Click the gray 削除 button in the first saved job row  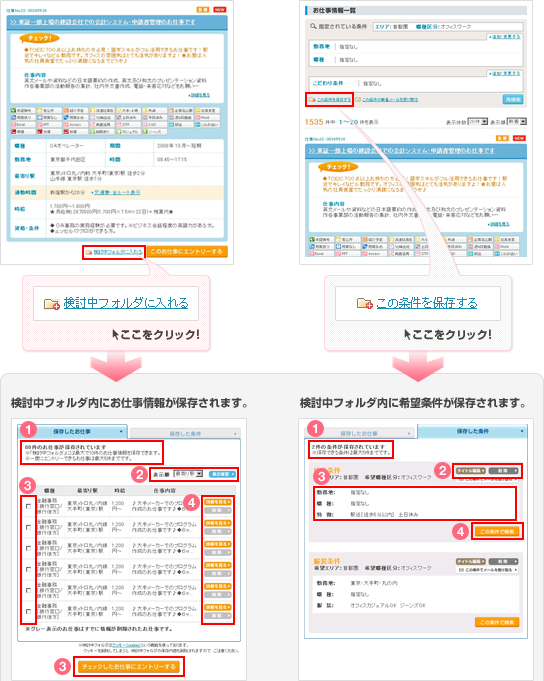(218, 510)
